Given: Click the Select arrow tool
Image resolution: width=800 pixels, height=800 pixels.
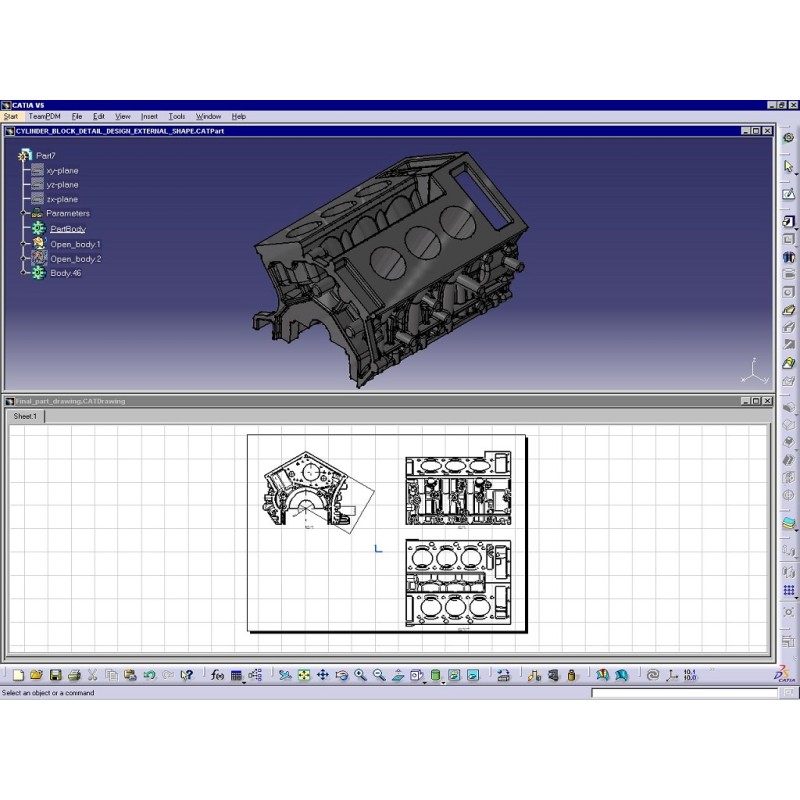Looking at the screenshot, I should point(788,166).
